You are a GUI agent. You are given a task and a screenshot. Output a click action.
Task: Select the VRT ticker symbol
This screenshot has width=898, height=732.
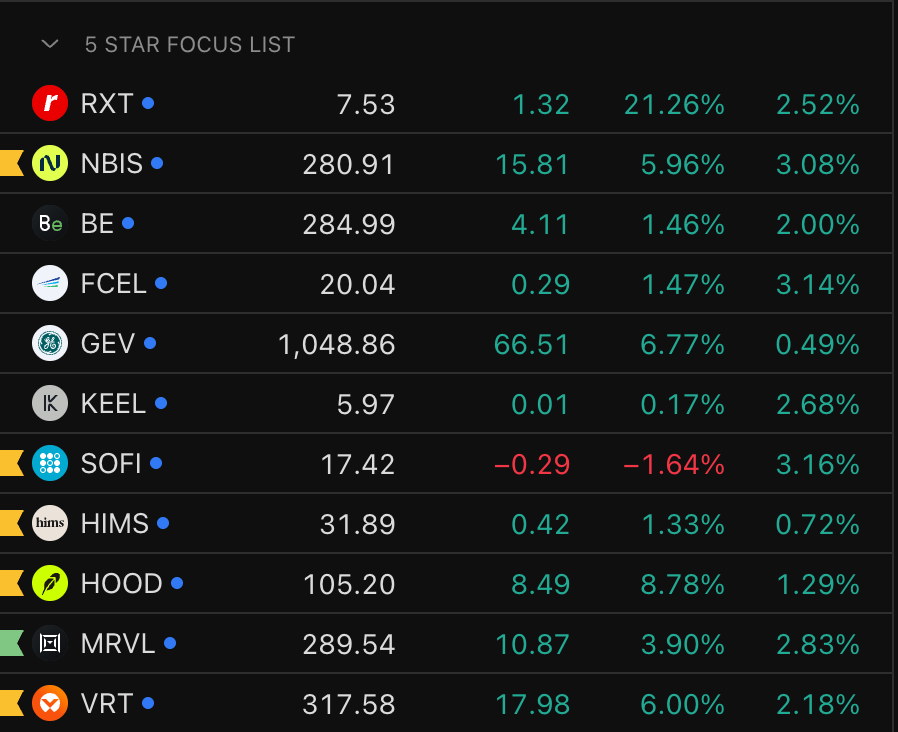107,703
